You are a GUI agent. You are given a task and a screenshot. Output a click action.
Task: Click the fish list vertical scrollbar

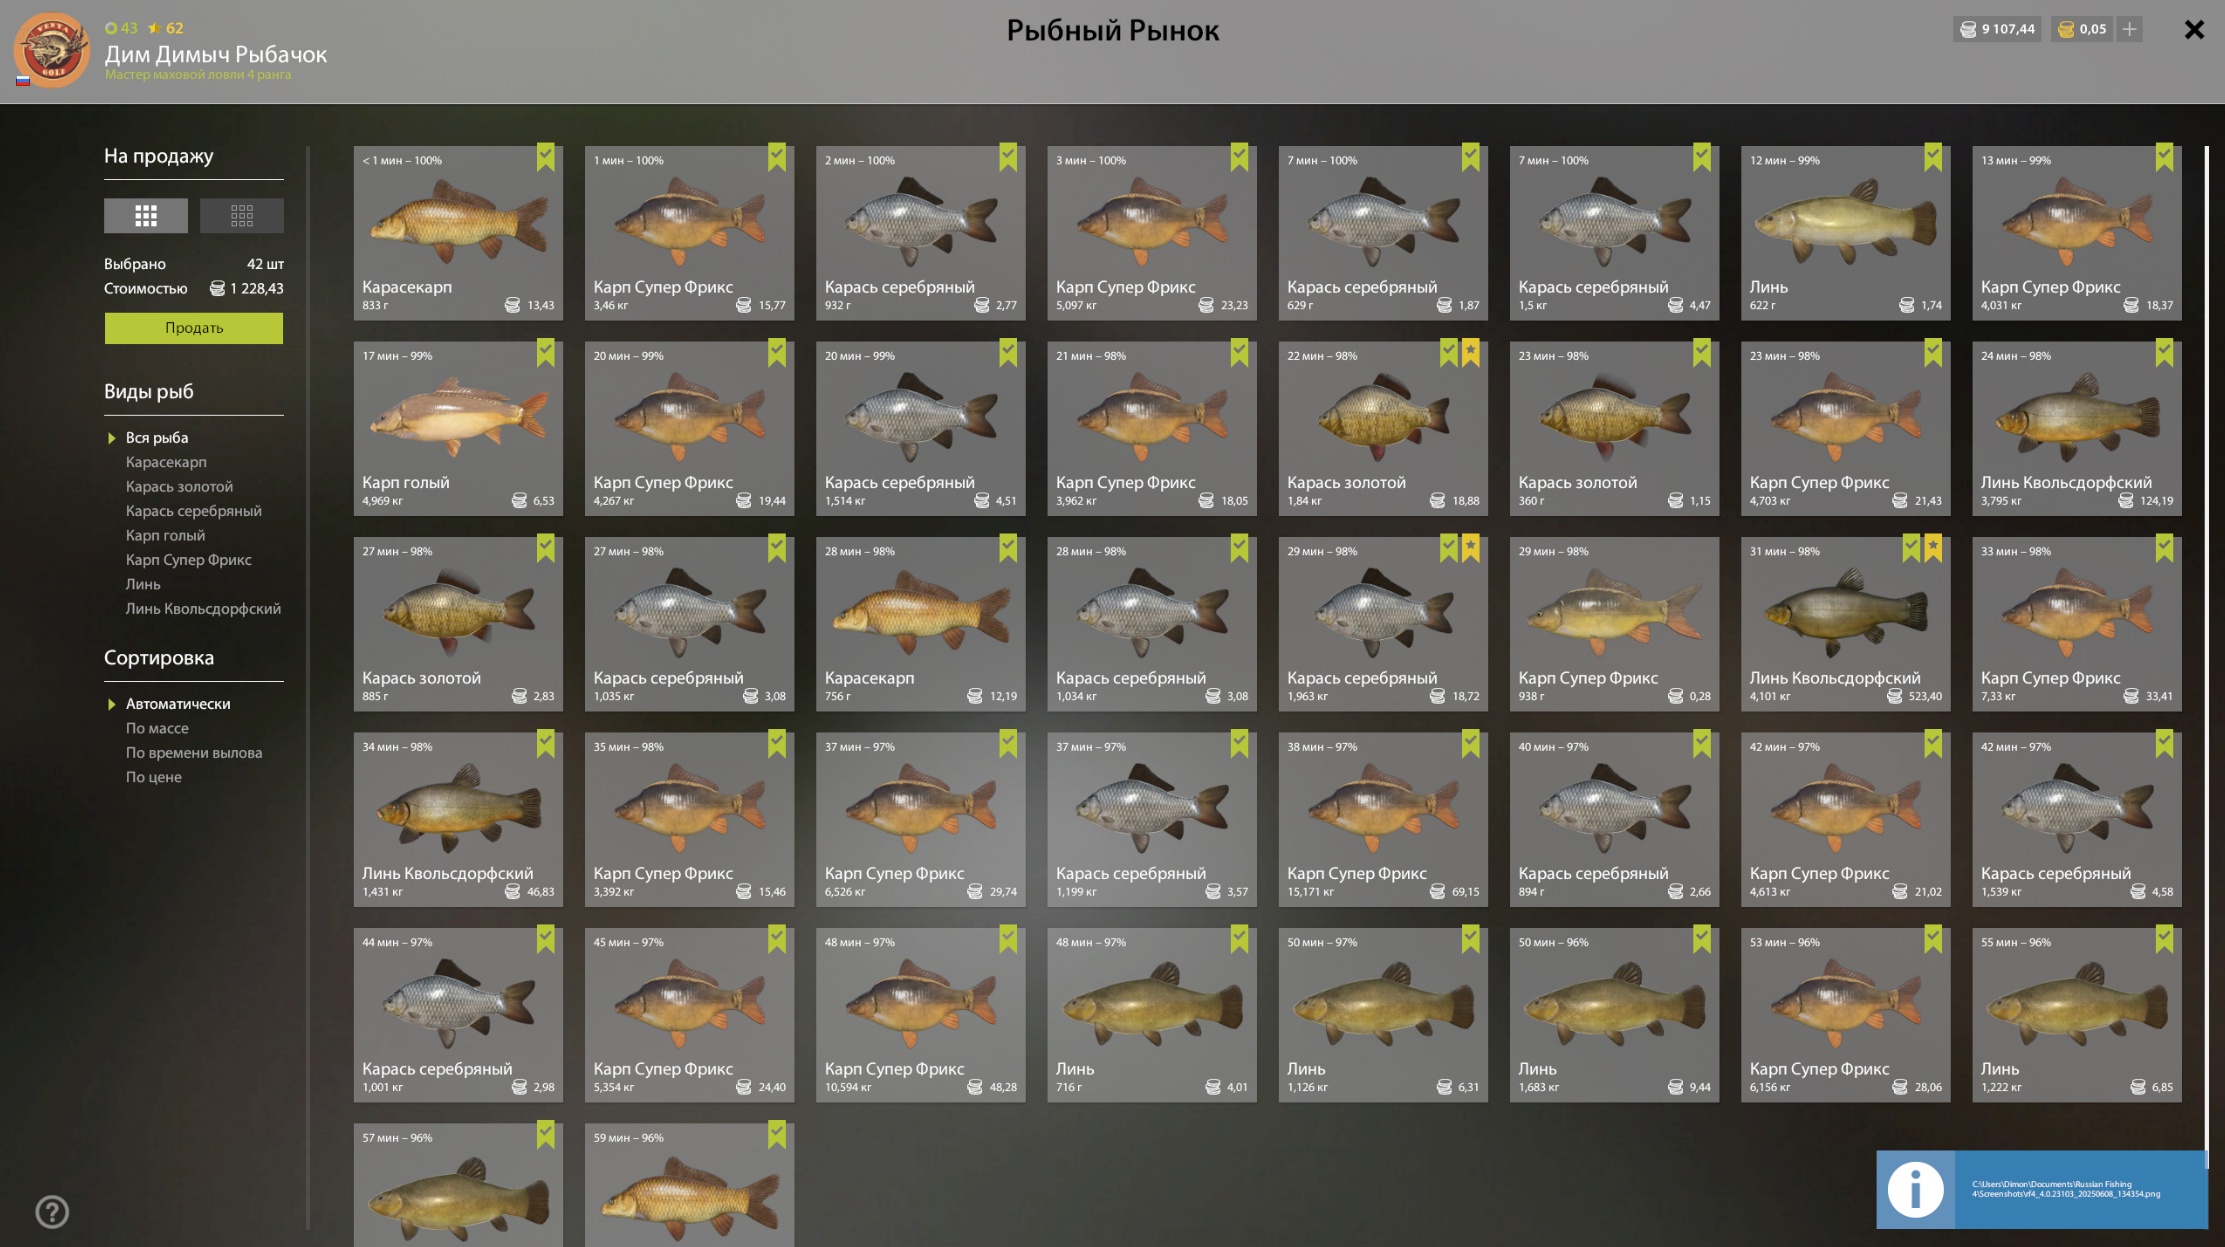click(2206, 650)
